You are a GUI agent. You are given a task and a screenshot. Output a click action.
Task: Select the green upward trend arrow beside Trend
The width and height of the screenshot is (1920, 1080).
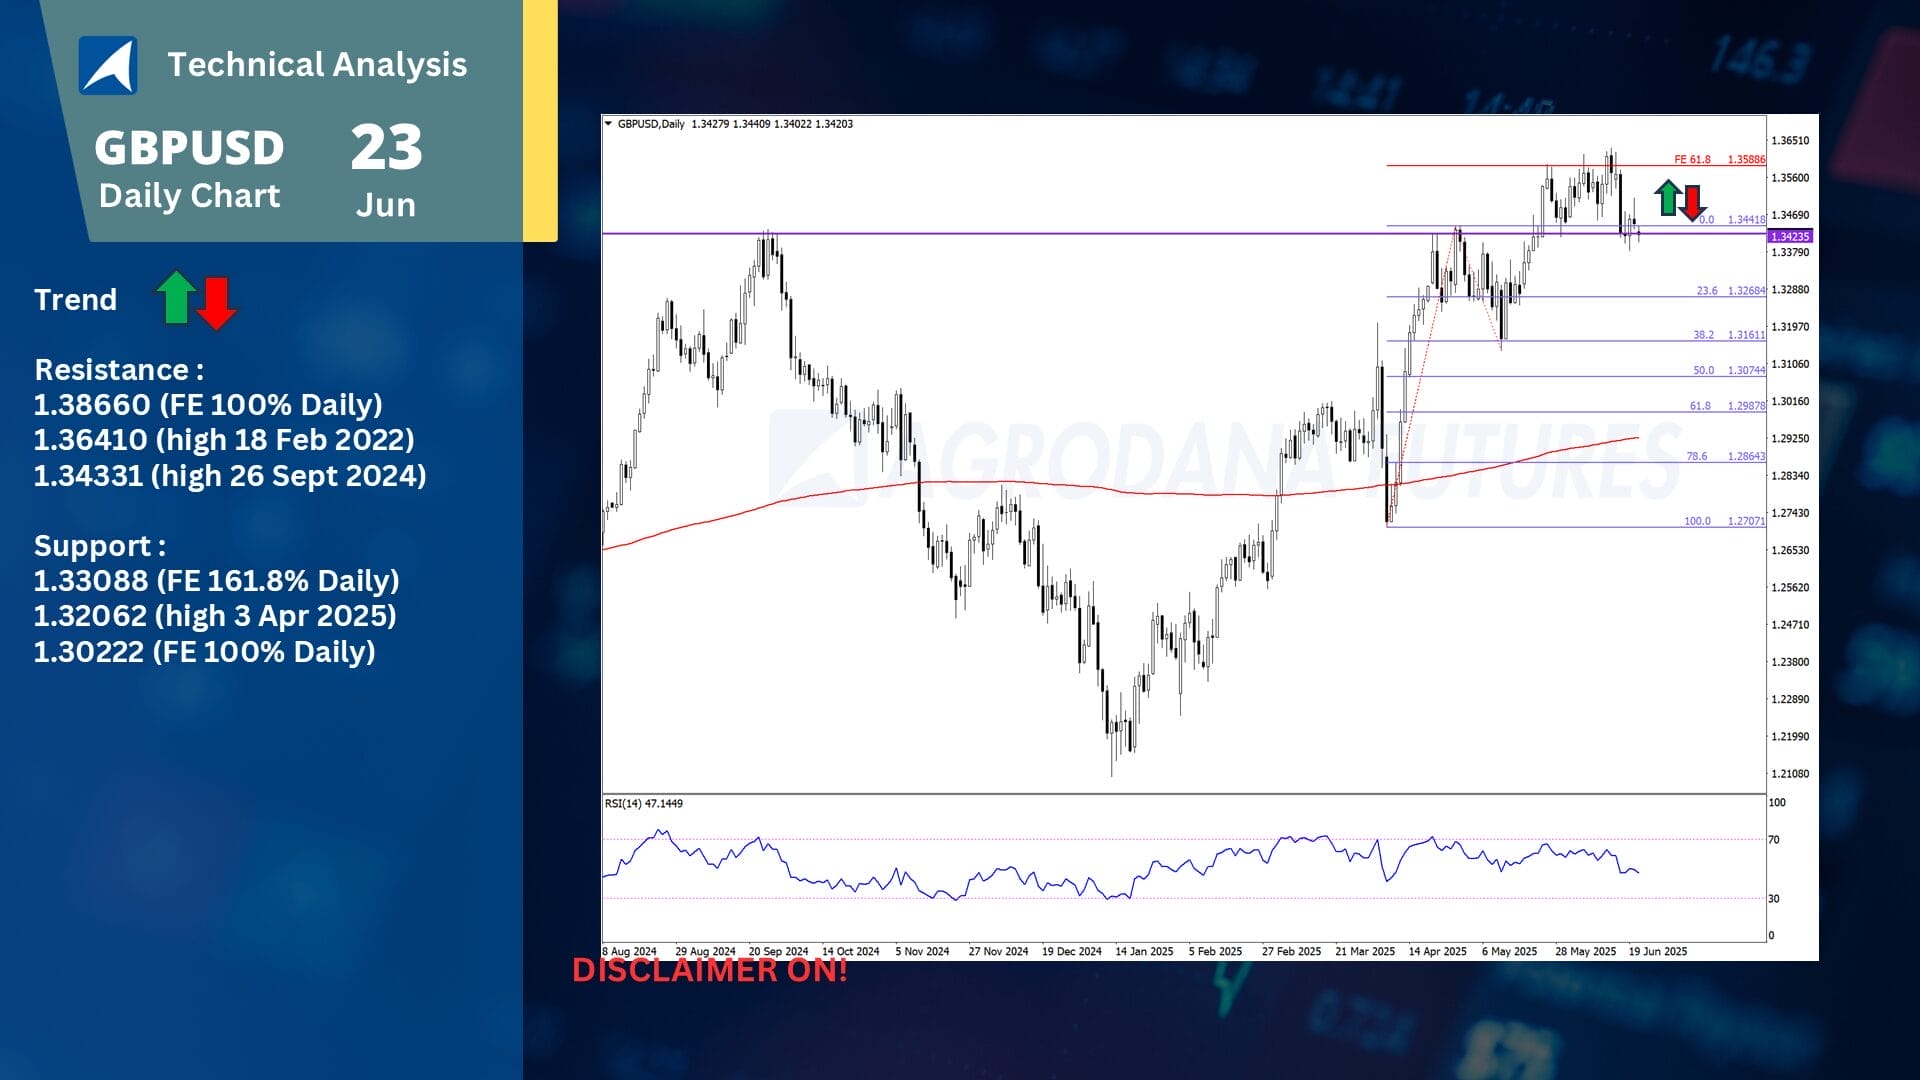[x=175, y=298]
